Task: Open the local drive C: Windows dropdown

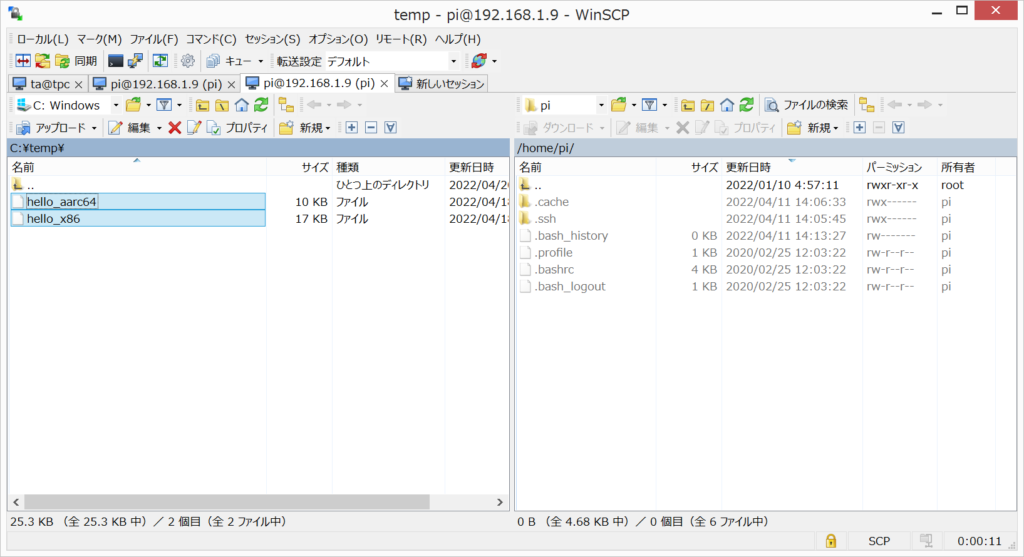Action: pos(68,105)
